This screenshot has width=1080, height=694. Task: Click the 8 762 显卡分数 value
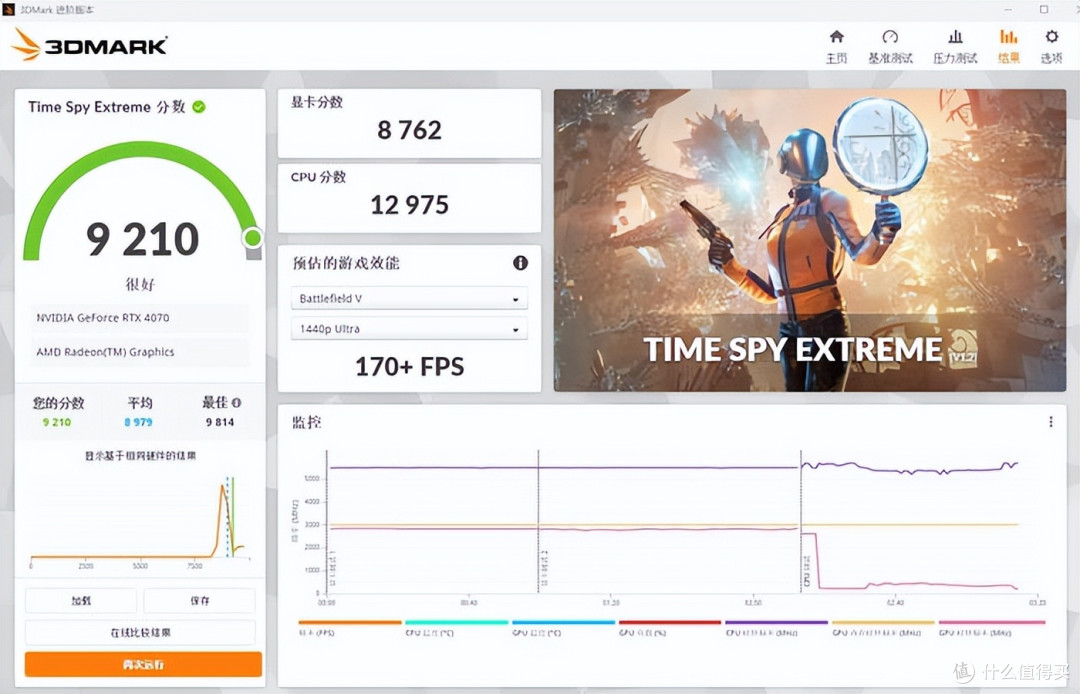click(409, 129)
